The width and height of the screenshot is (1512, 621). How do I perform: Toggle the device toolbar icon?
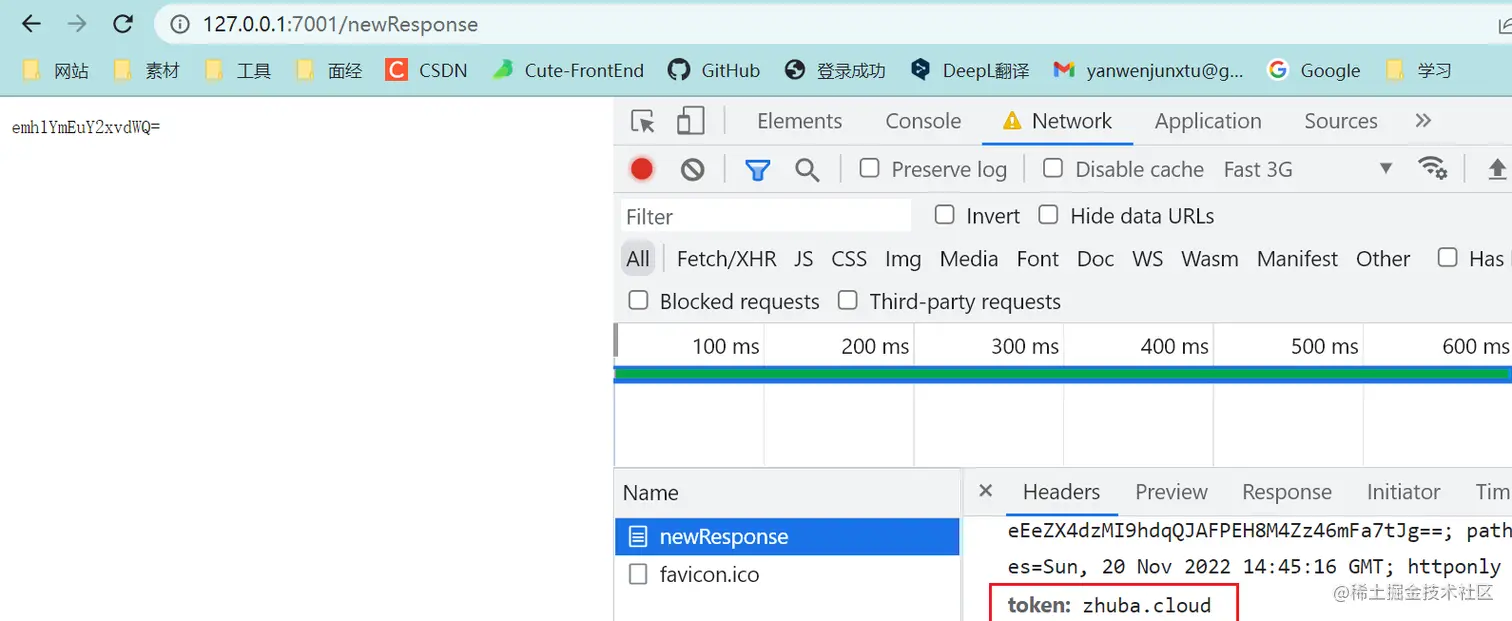690,121
